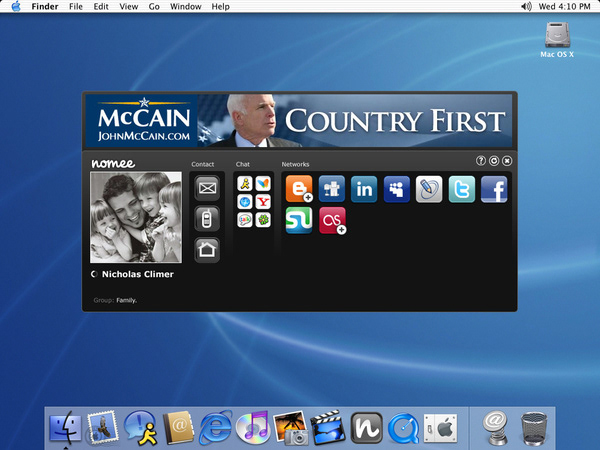Open the blue puzzle-figure network icon beside Blogger
The height and width of the screenshot is (450, 600).
(x=331, y=189)
